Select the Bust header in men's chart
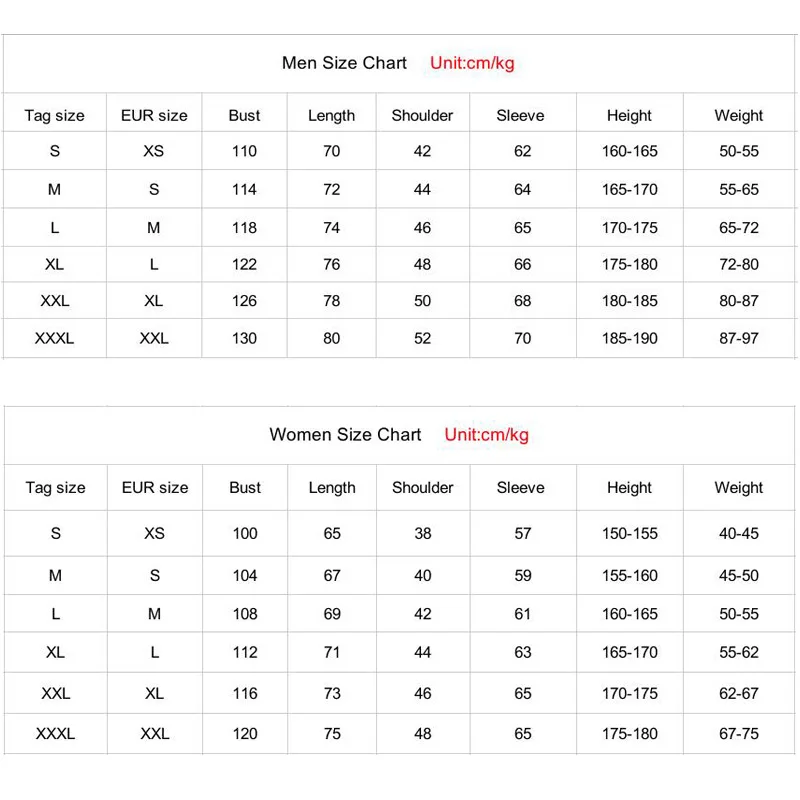800x800 pixels. [244, 115]
